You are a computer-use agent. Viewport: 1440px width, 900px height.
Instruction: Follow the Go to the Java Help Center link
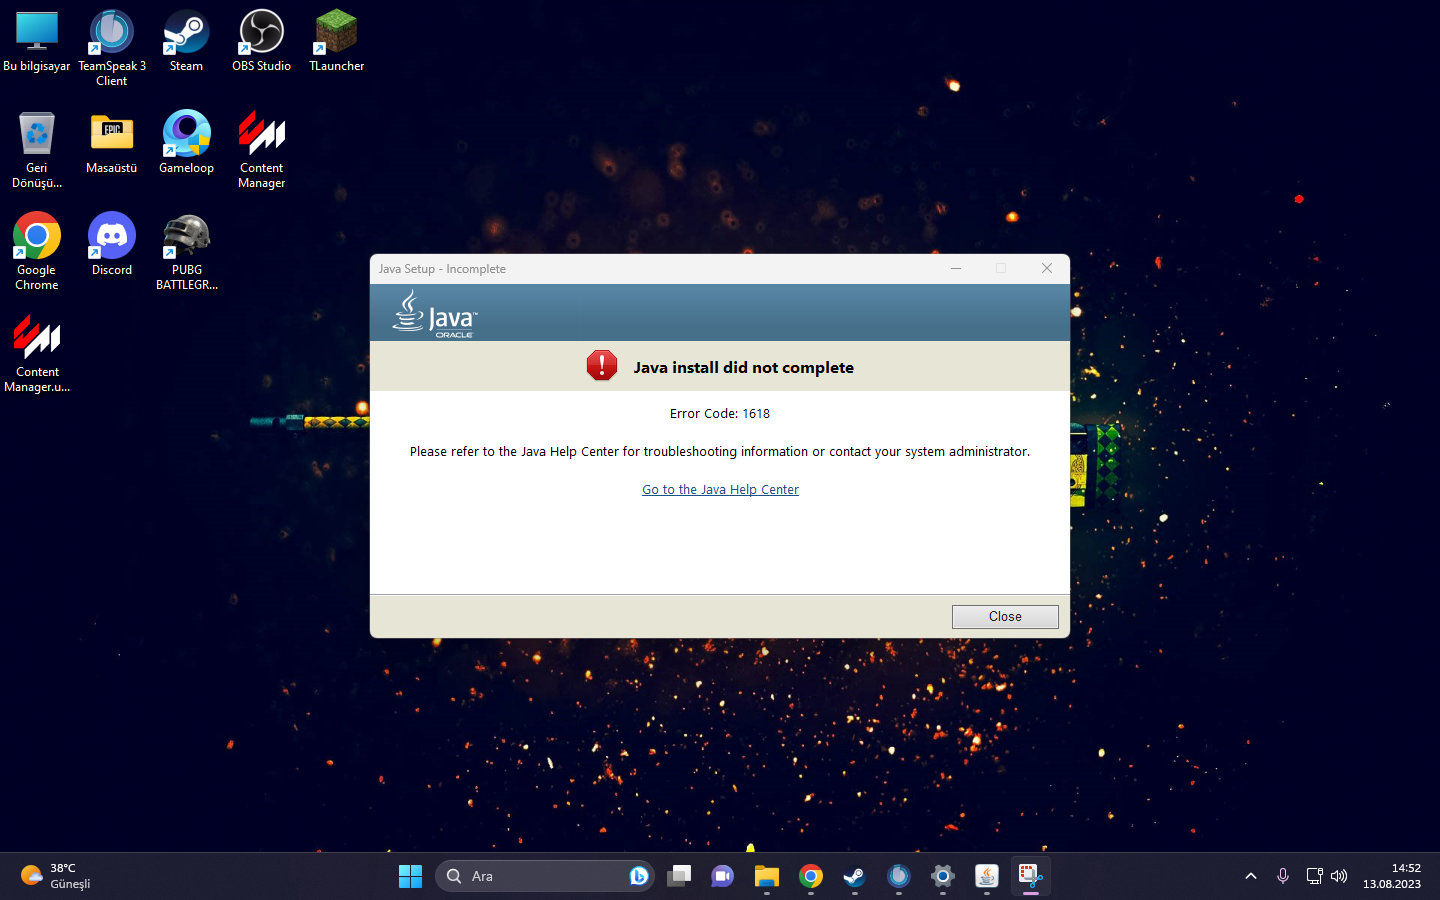pos(720,490)
